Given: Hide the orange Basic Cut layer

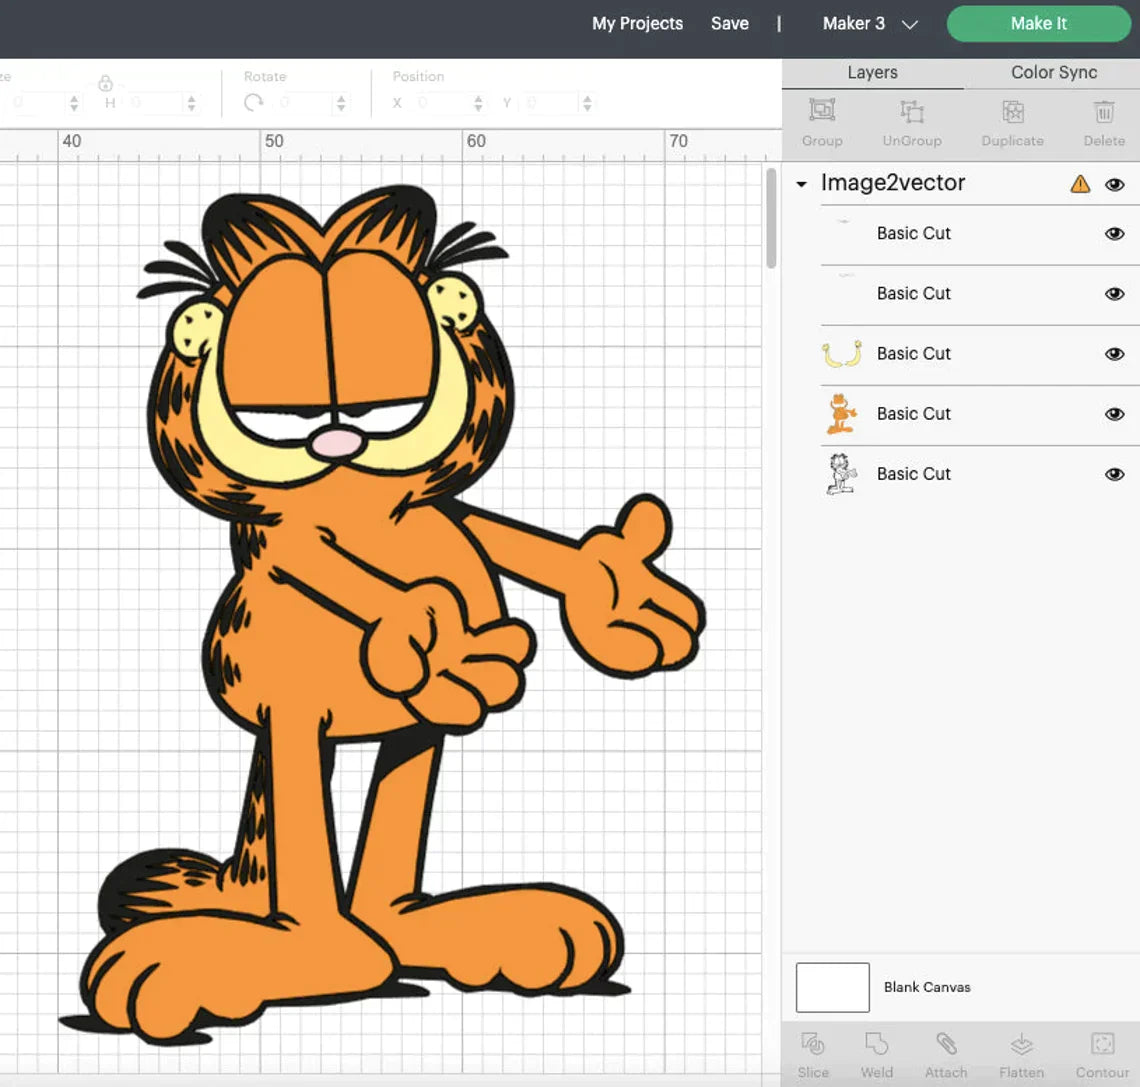Looking at the screenshot, I should [1114, 414].
